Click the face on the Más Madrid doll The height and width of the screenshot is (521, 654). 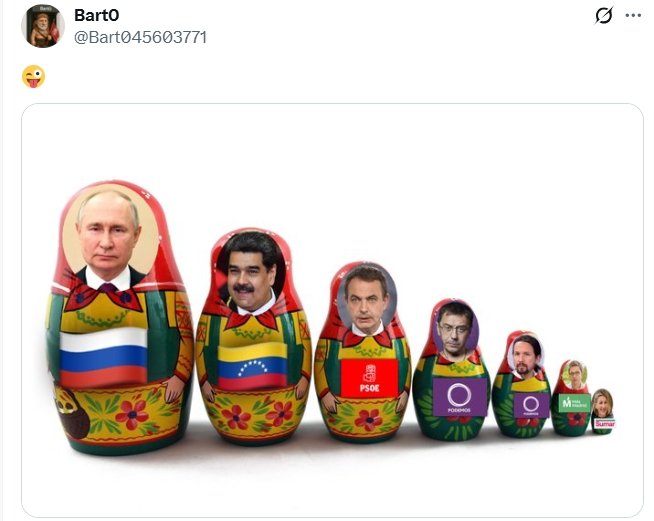pos(575,374)
